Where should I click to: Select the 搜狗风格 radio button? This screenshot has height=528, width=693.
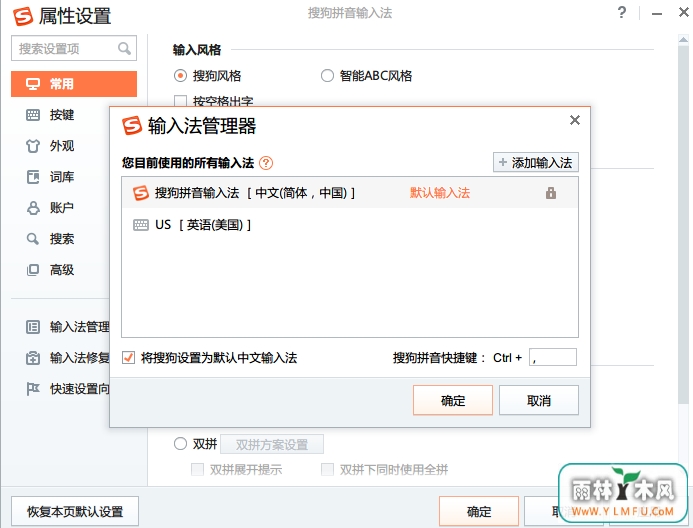click(180, 76)
